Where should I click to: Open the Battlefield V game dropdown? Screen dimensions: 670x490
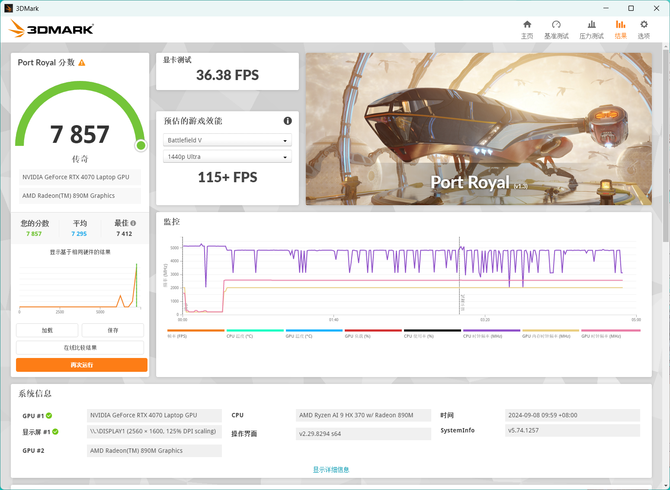coord(227,140)
